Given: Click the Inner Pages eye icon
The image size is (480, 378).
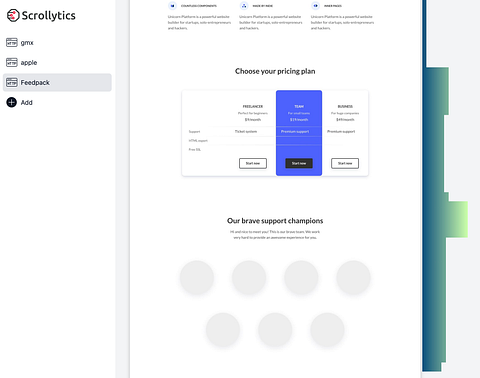Looking at the screenshot, I should [315, 6].
